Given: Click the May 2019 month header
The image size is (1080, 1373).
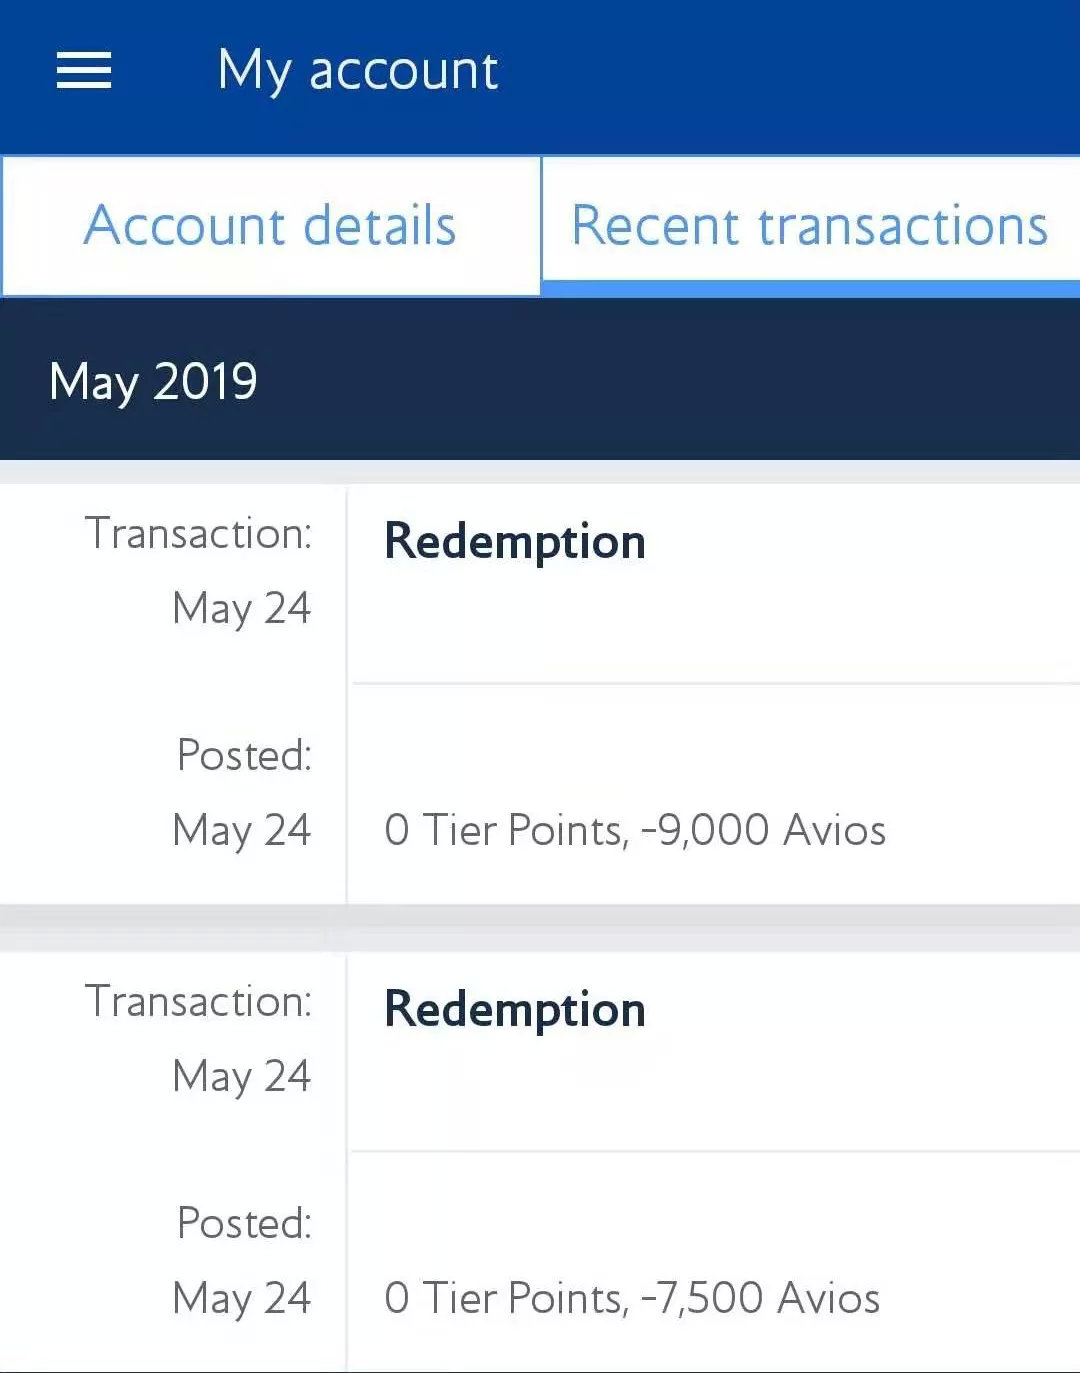Looking at the screenshot, I should click(x=154, y=381).
